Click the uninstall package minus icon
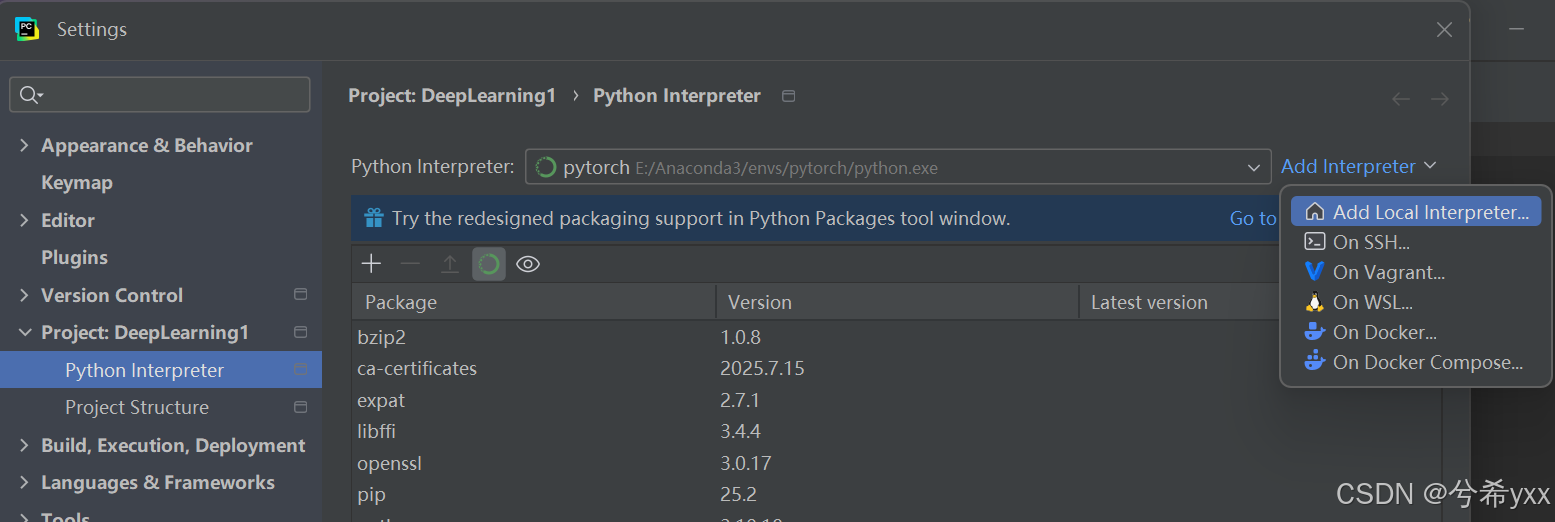Screen dimensions: 1555x522 (x=410, y=264)
